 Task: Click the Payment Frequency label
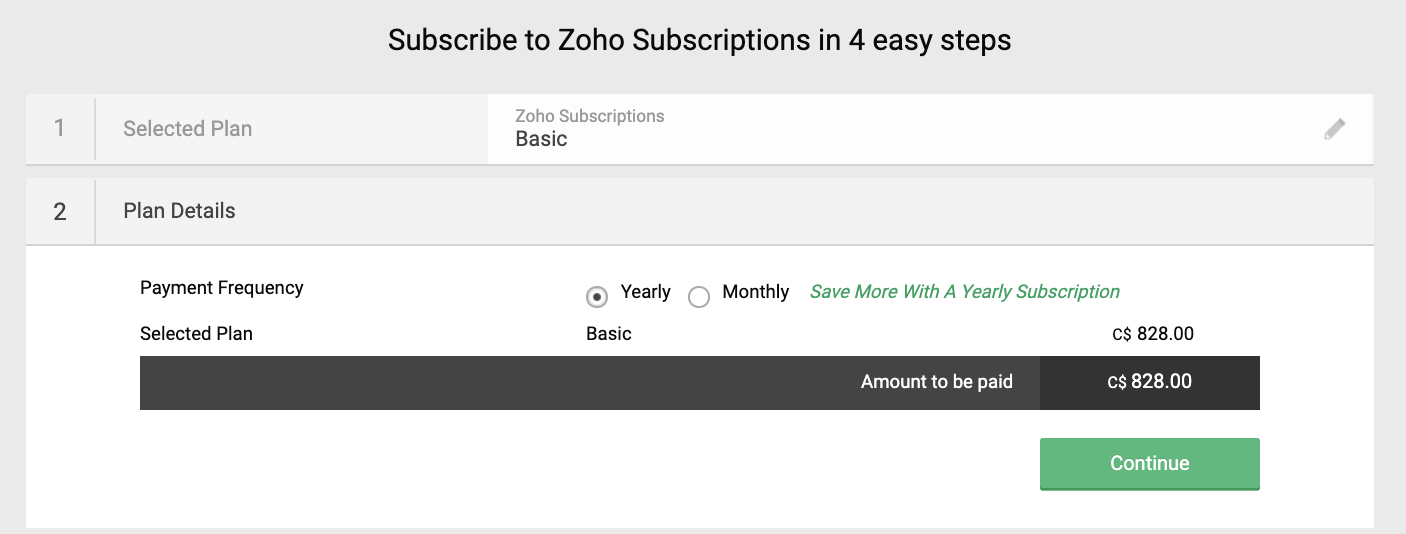coord(221,288)
